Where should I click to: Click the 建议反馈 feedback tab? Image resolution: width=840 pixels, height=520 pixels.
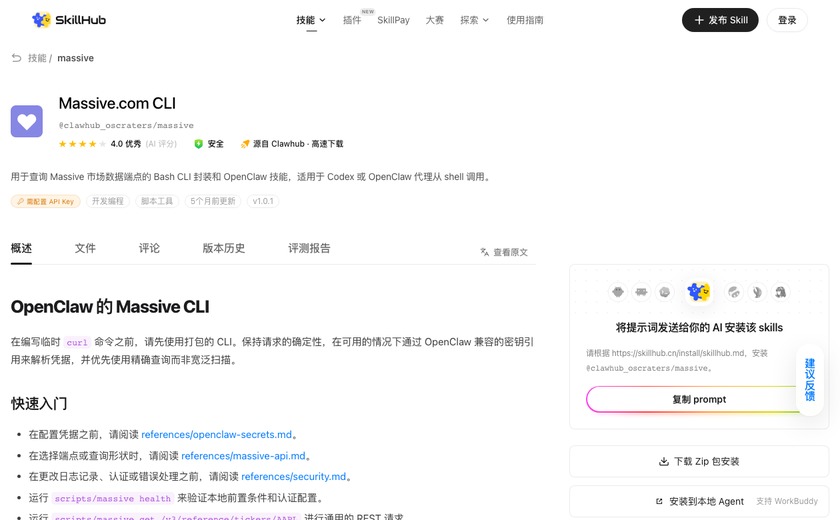pyautogui.click(x=809, y=380)
